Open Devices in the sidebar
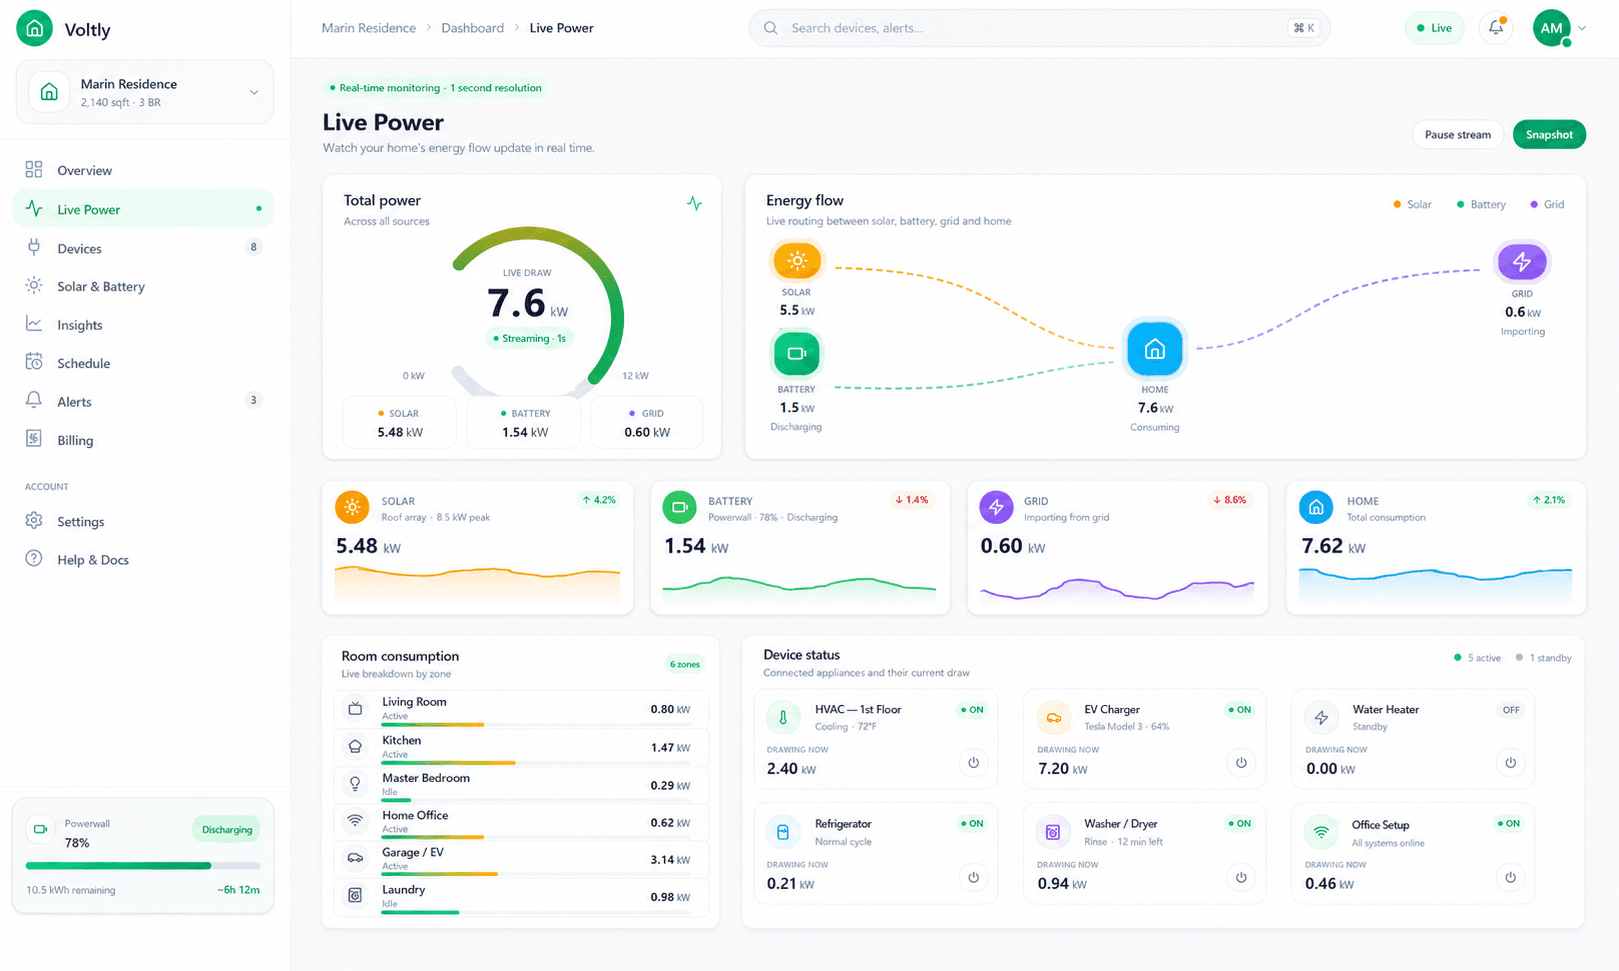This screenshot has width=1619, height=971. point(143,248)
